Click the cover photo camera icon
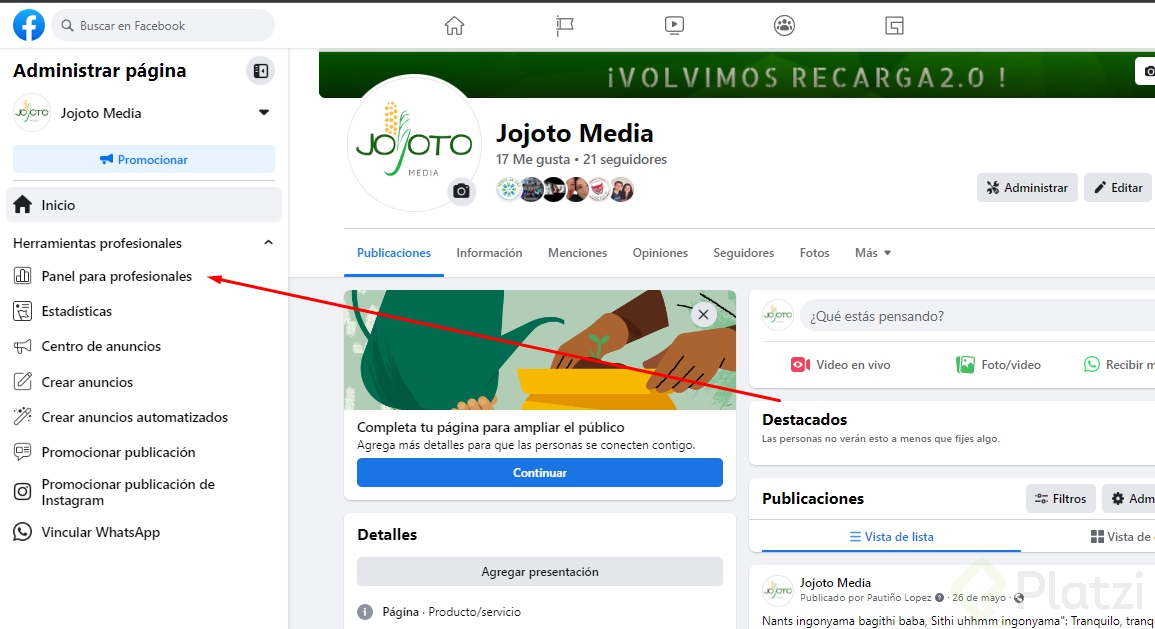The width and height of the screenshot is (1155, 629). coord(1146,71)
